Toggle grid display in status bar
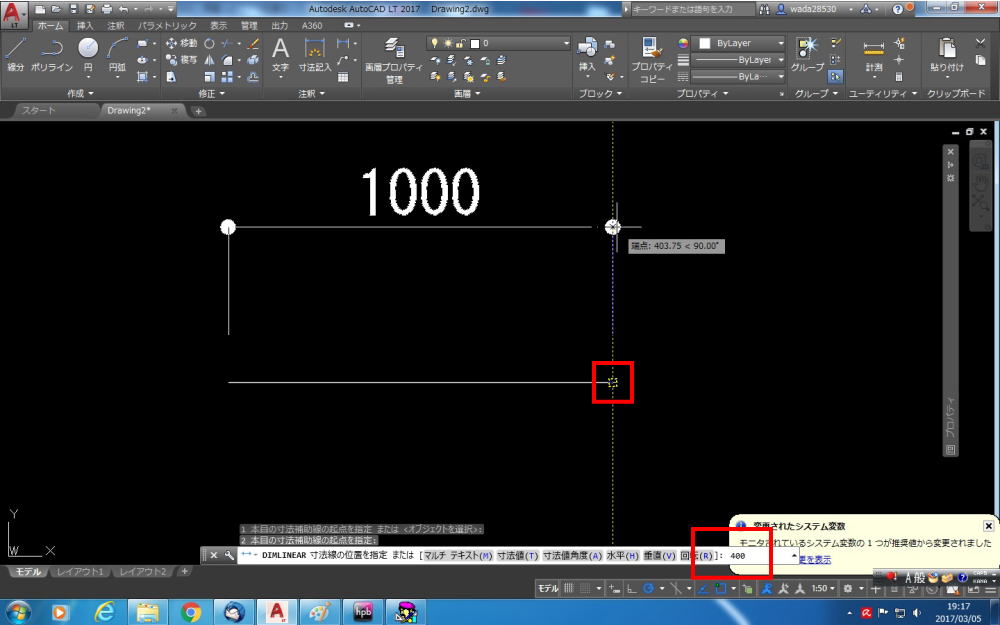This screenshot has height=625, width=1000. [x=568, y=589]
